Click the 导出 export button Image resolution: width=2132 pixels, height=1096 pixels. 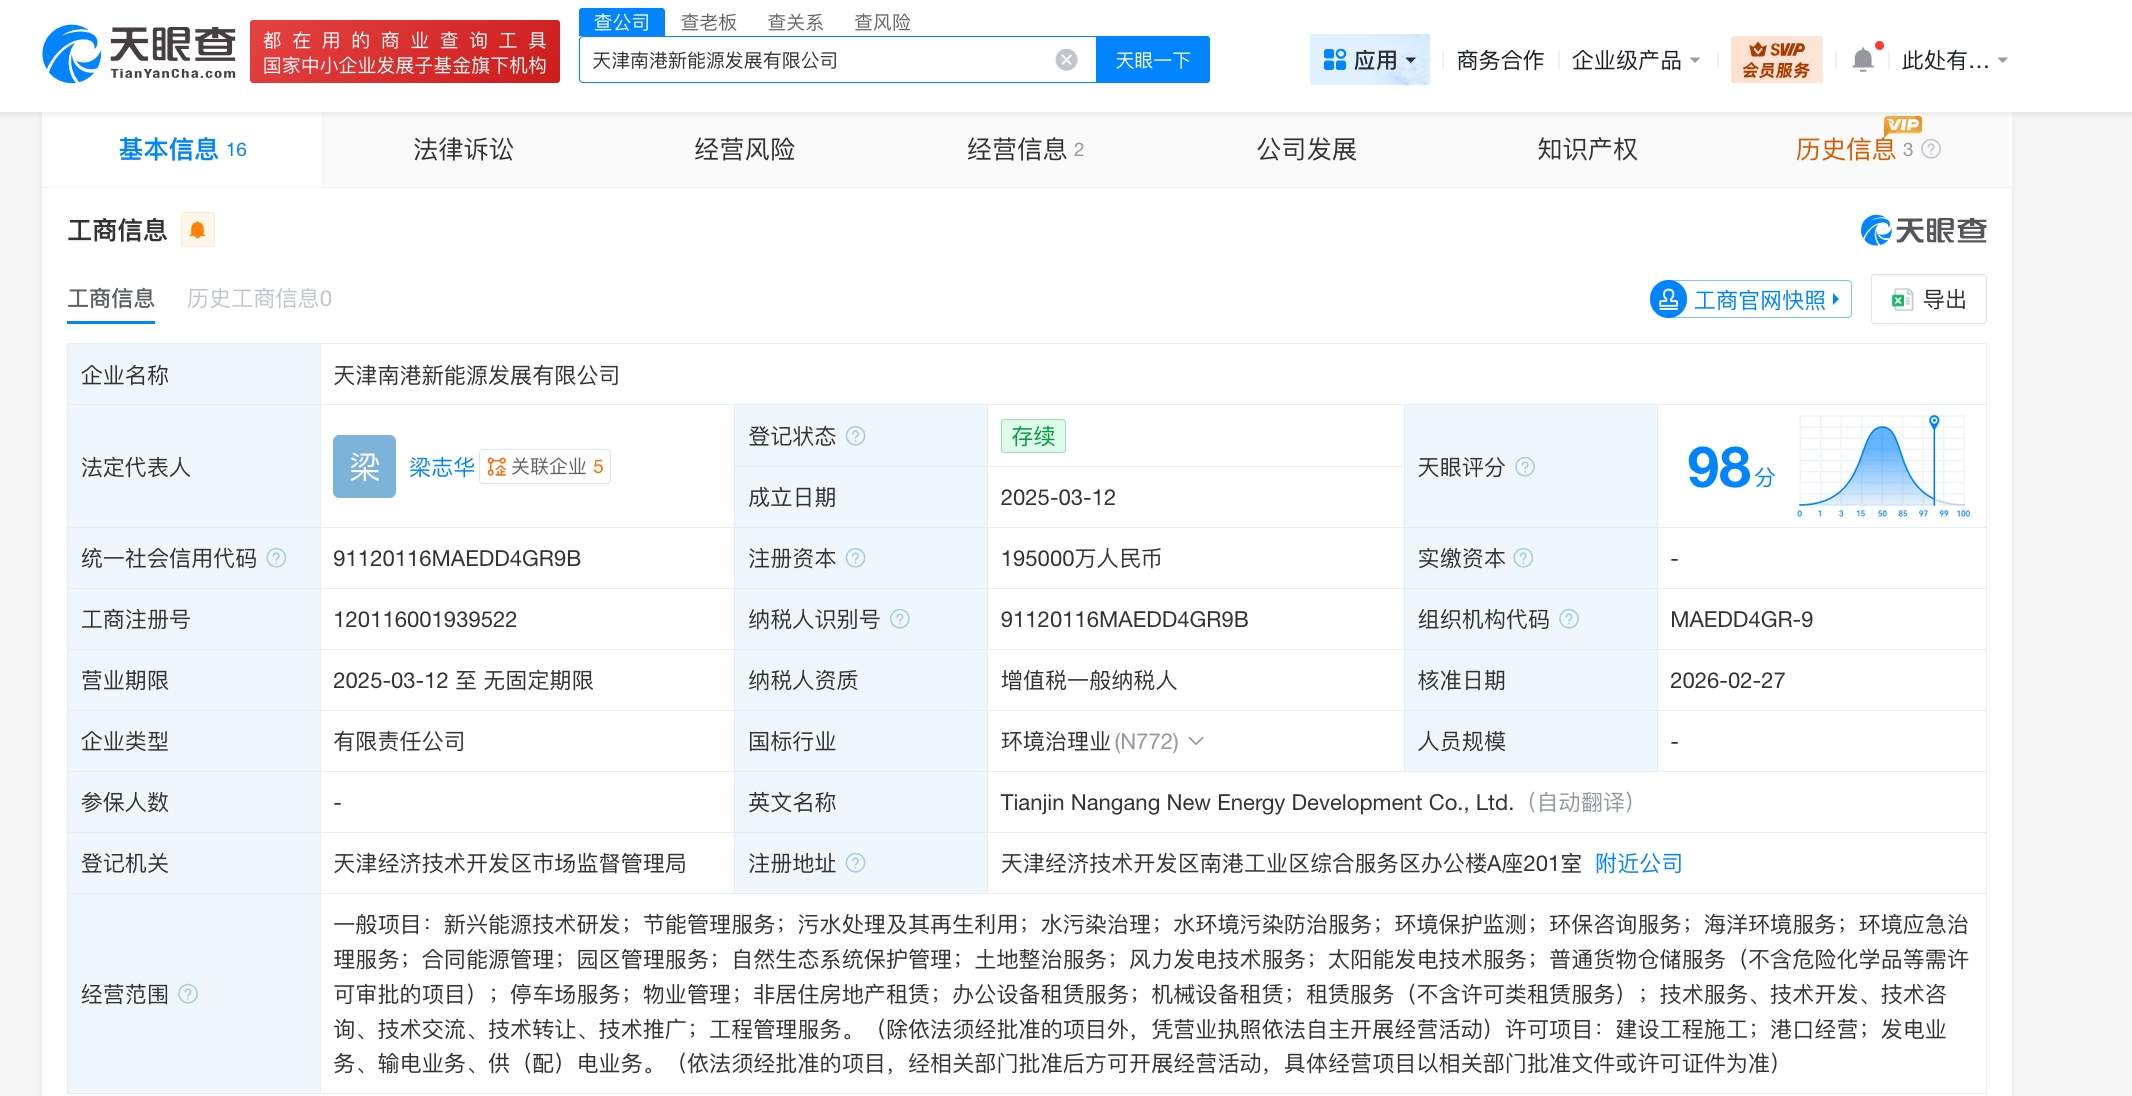coord(1928,299)
